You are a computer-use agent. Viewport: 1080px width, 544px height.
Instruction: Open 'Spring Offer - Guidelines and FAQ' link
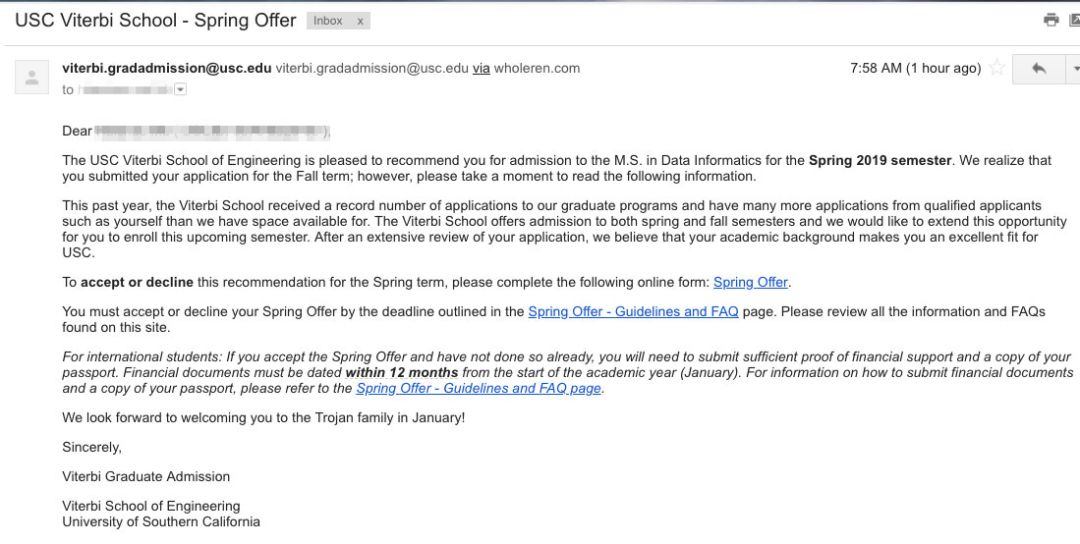633,312
